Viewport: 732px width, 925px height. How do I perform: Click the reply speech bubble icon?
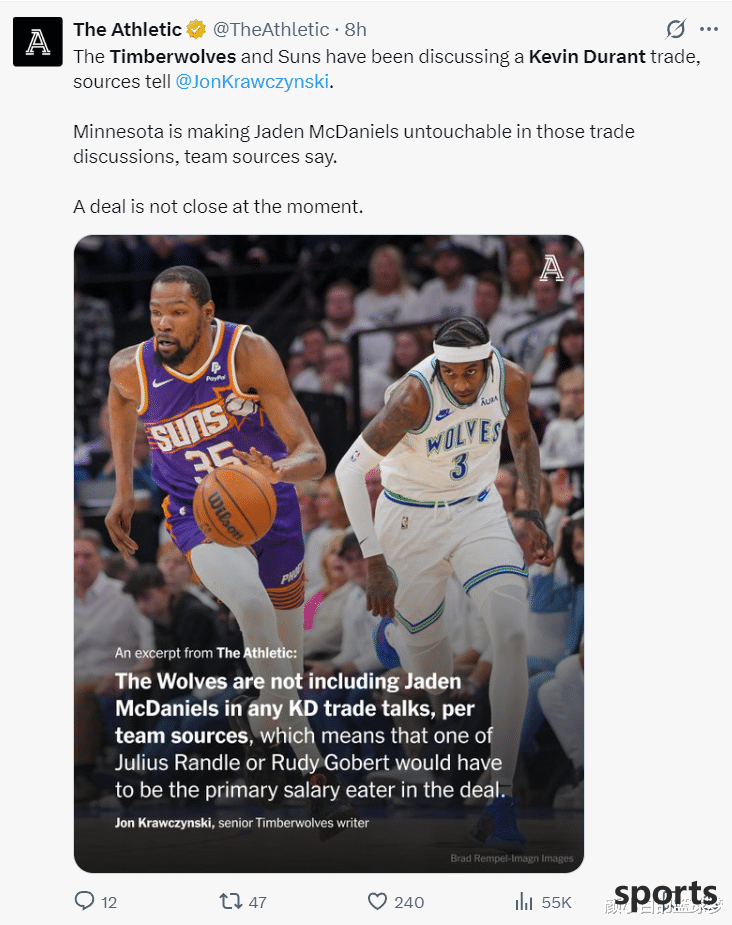click(84, 901)
